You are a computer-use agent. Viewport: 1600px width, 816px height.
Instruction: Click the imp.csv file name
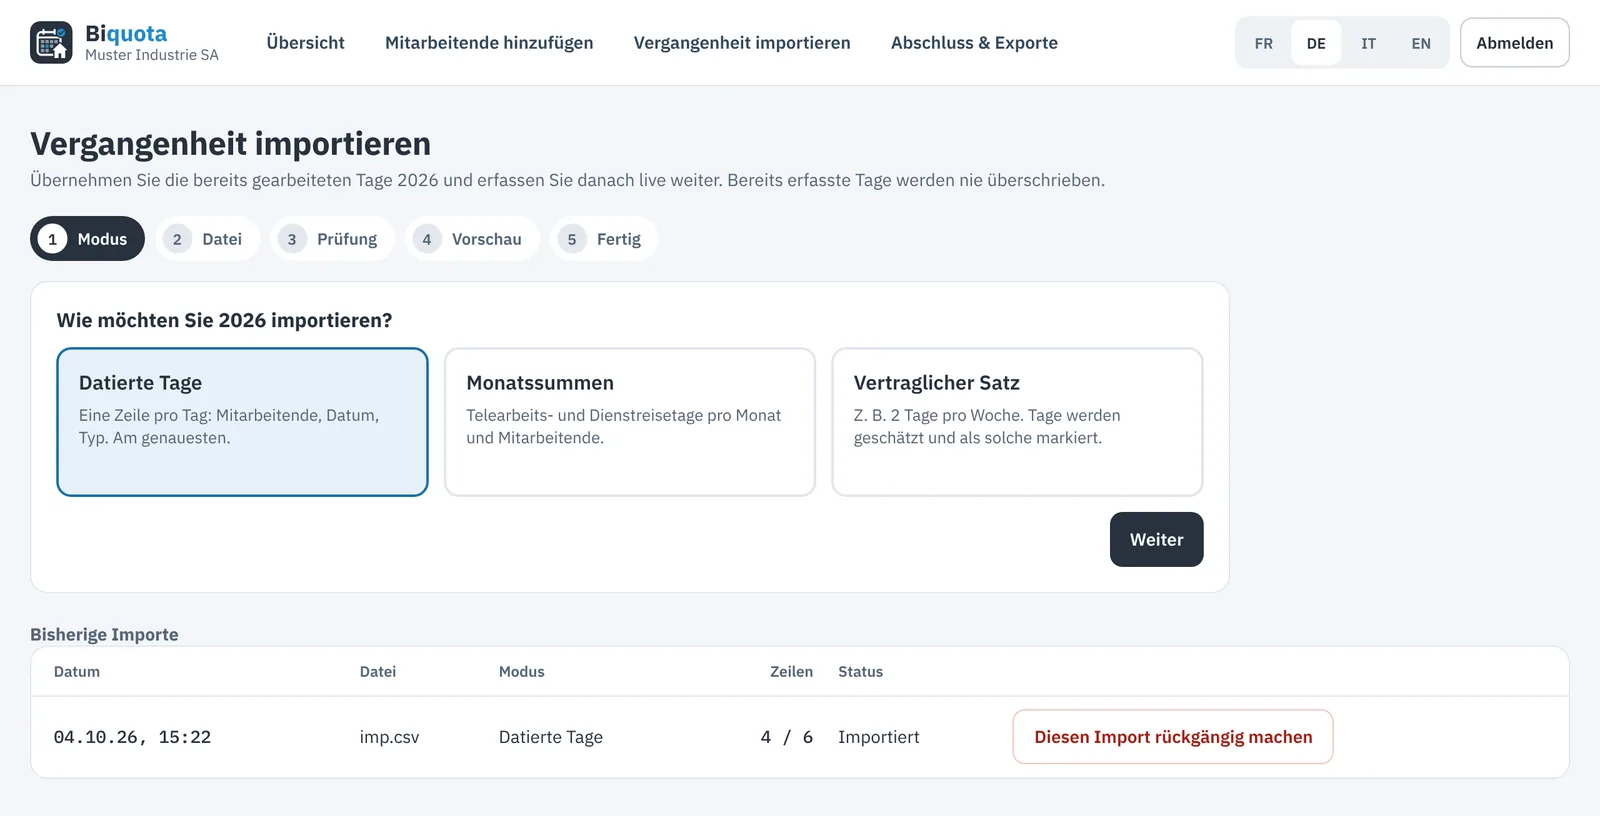tap(390, 737)
